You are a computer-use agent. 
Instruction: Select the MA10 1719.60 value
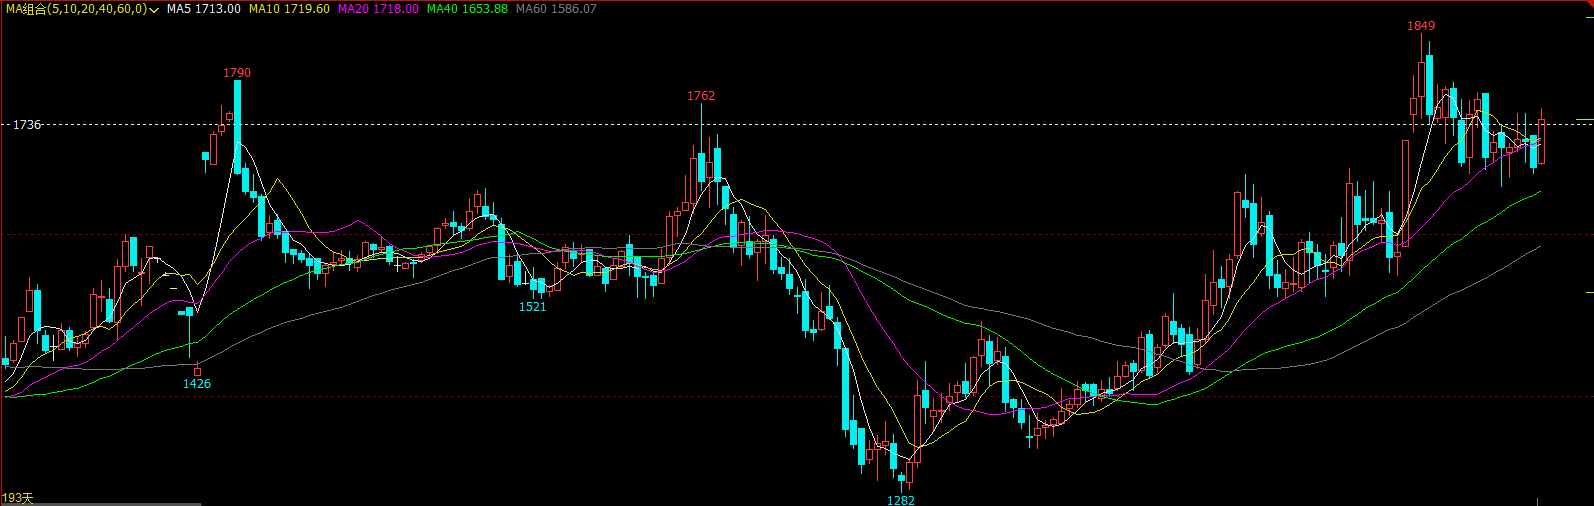point(289,9)
